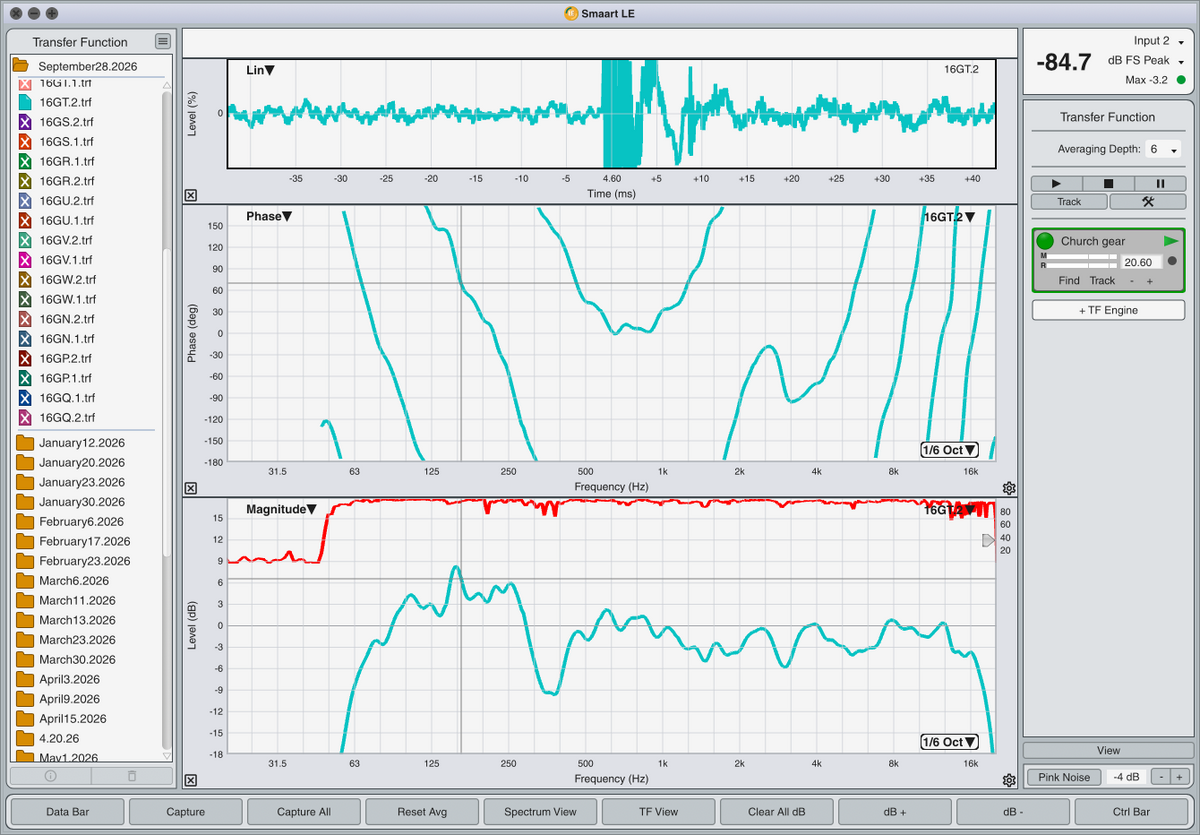Close the impulse response plot pane
This screenshot has width=1200, height=835.
191,196
